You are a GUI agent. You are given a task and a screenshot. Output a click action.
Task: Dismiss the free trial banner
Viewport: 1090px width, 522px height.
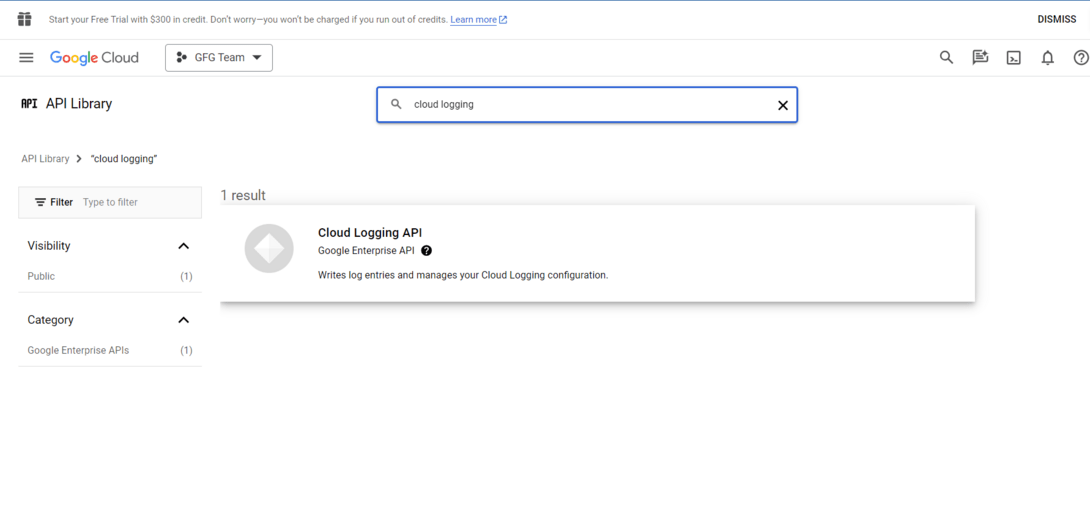[x=1056, y=19]
